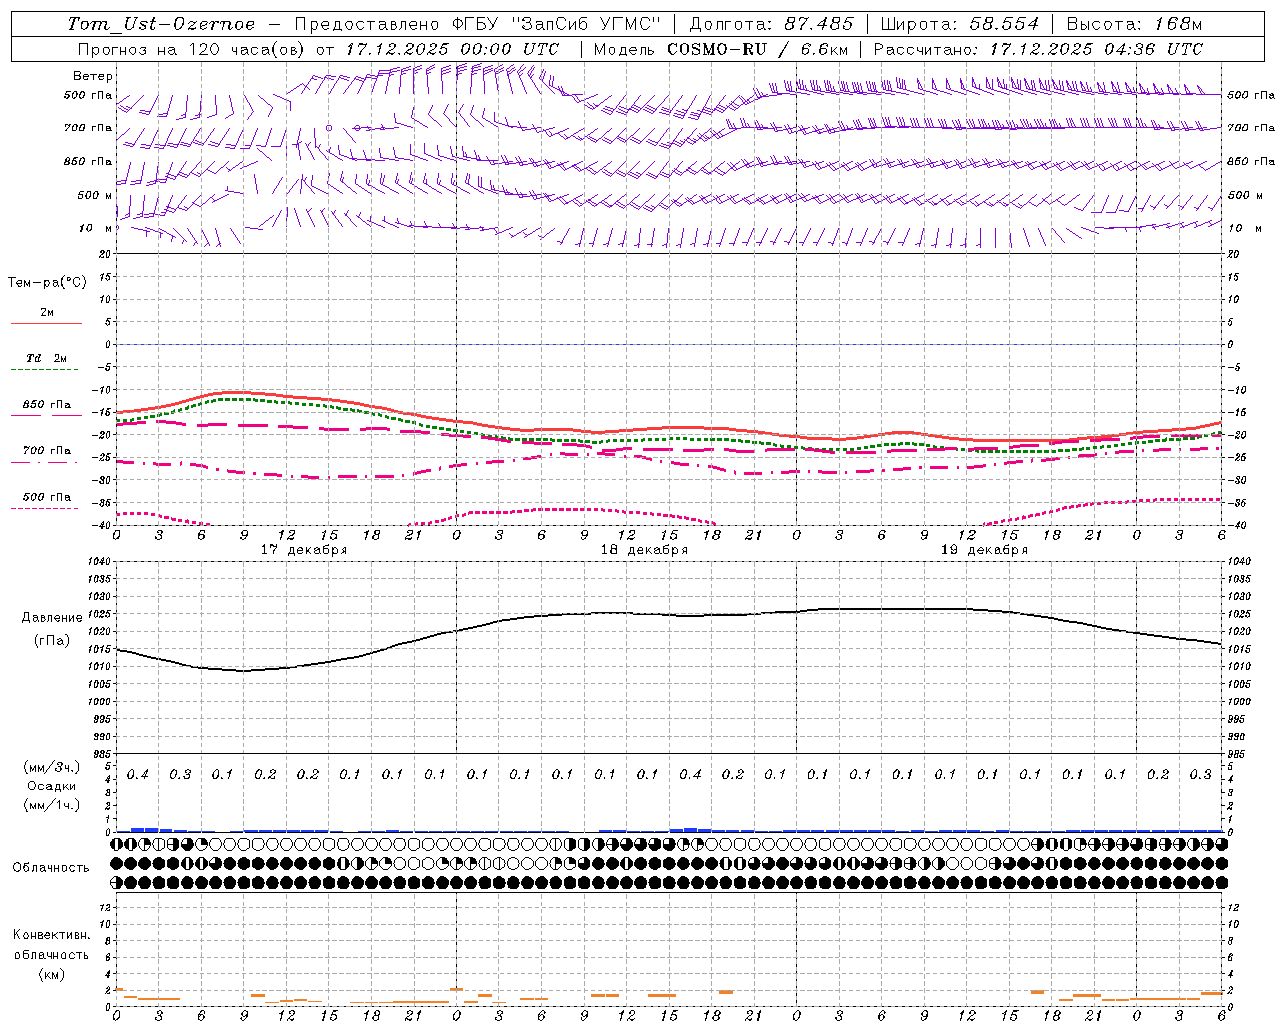Image resolution: width=1280 pixels, height=1024 pixels.
Task: Click the computed time 17.12.2025 04:36 UTC
Action: point(1096,49)
